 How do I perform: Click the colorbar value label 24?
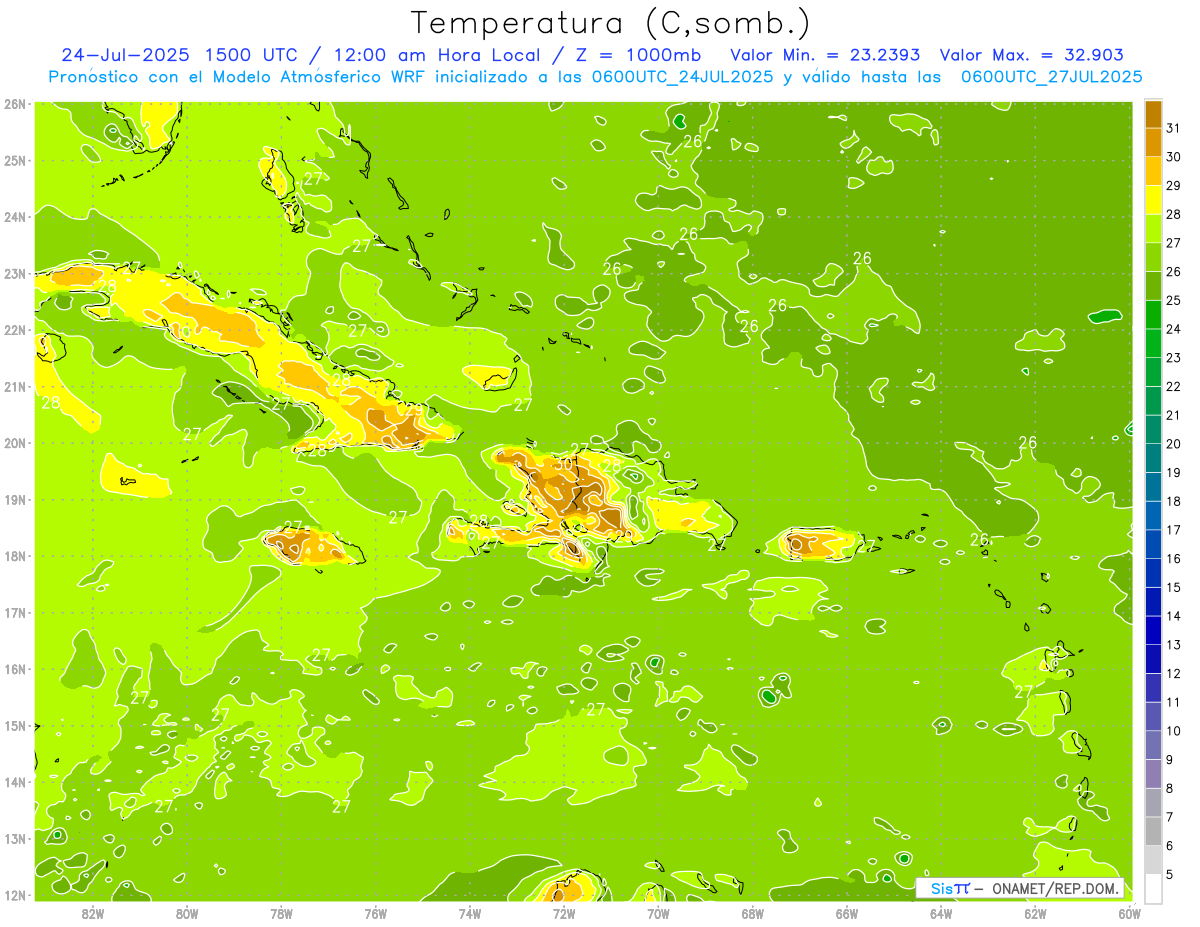(x=1174, y=328)
